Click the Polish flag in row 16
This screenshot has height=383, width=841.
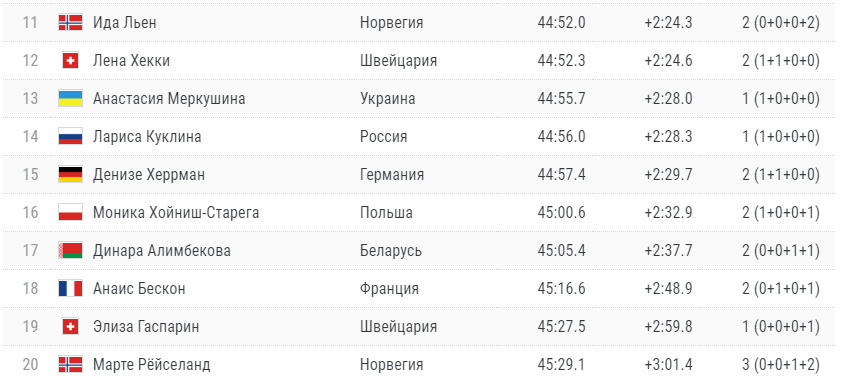[70, 212]
